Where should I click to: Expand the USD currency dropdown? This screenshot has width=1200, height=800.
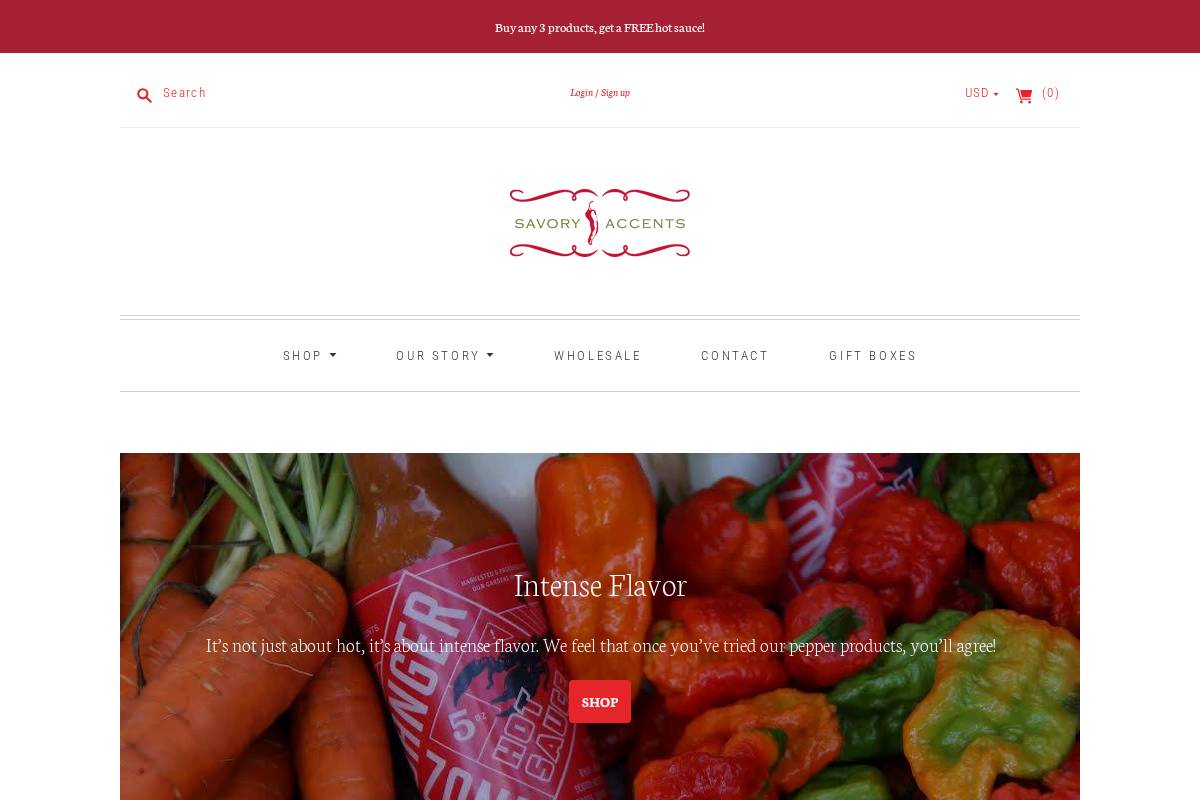click(981, 93)
